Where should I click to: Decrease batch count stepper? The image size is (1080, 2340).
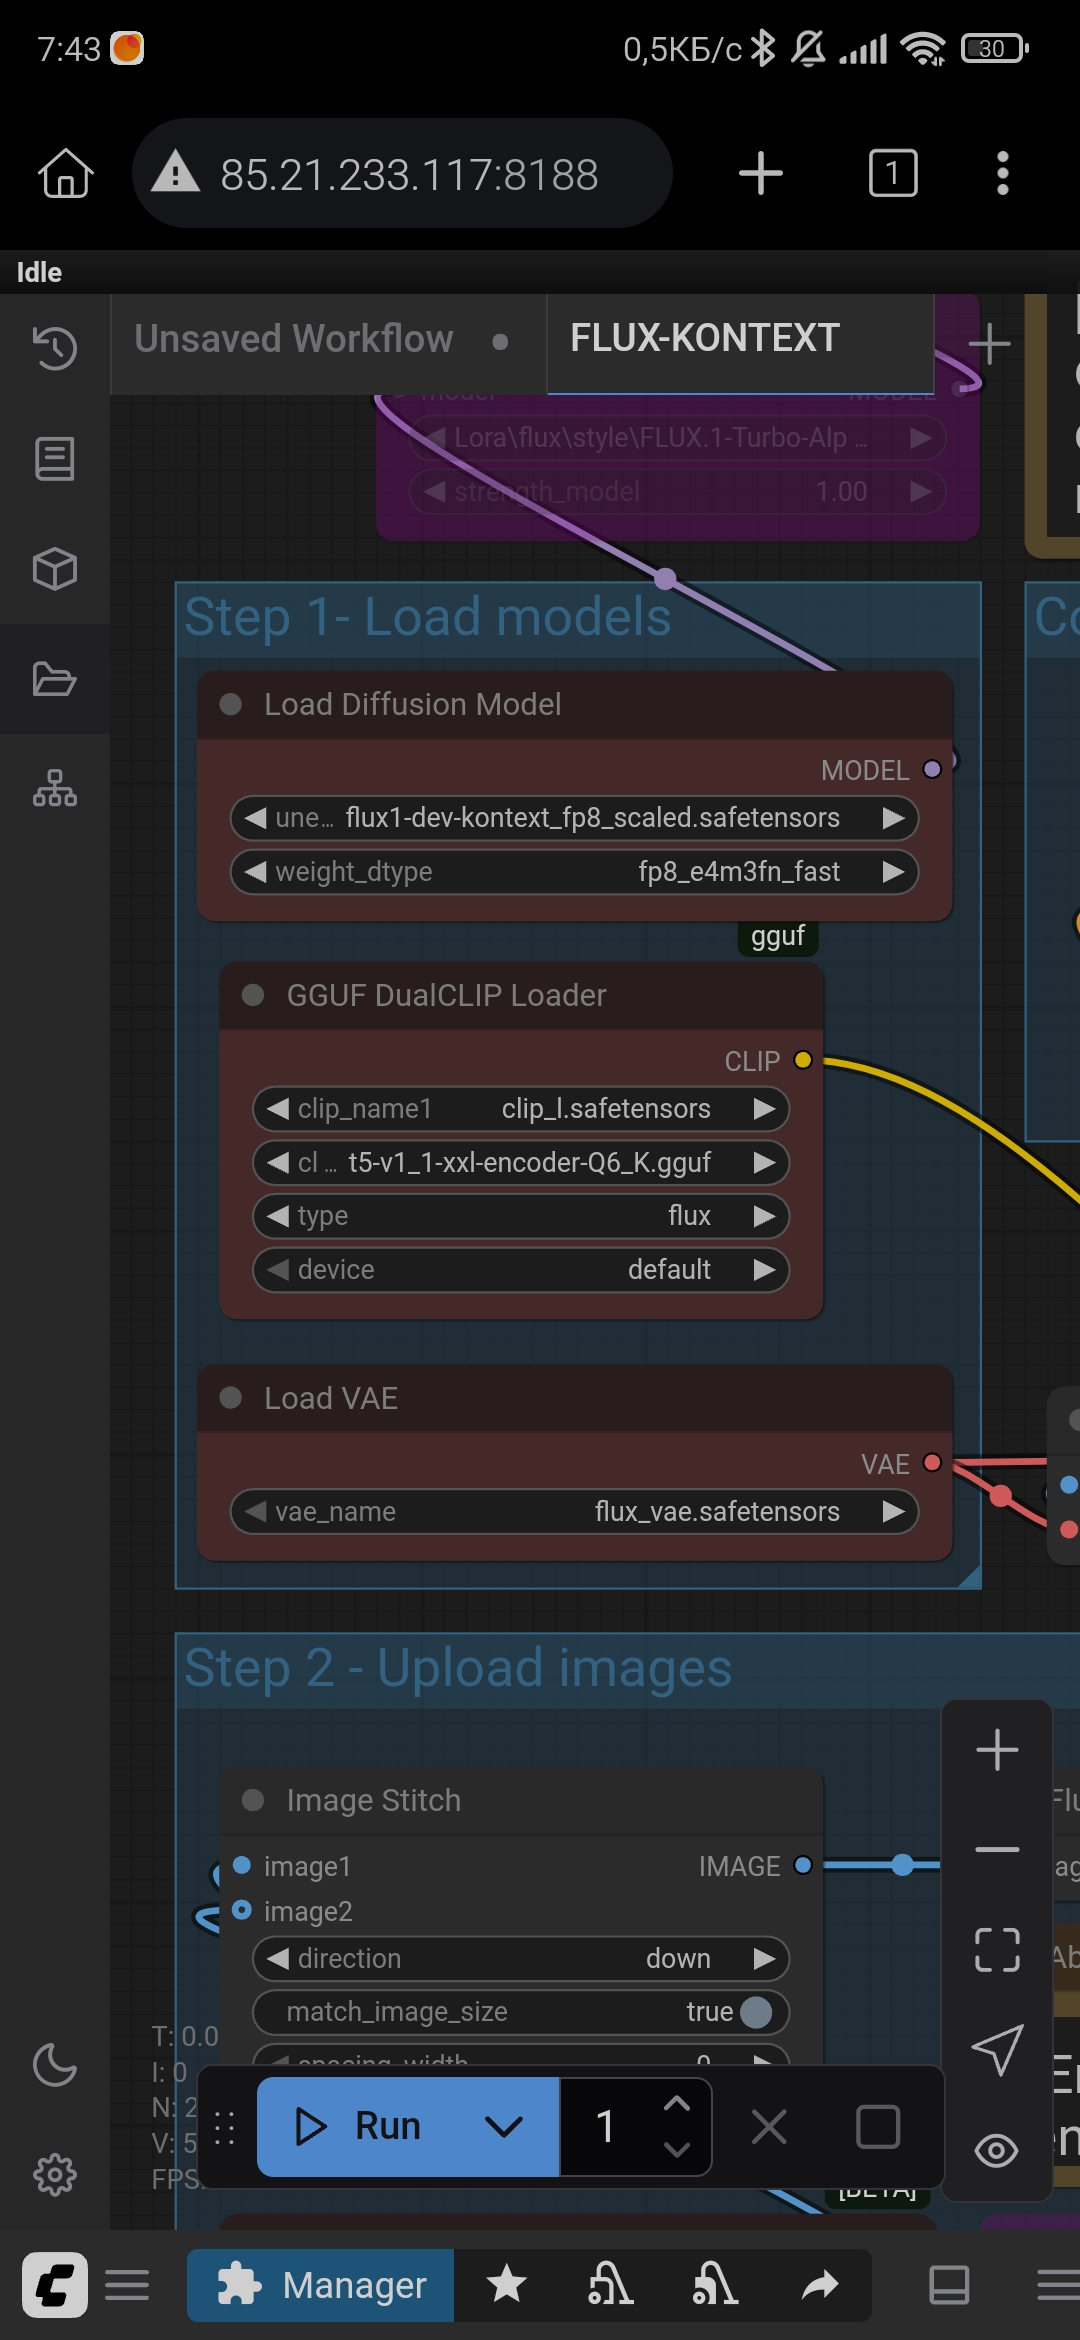[677, 2149]
